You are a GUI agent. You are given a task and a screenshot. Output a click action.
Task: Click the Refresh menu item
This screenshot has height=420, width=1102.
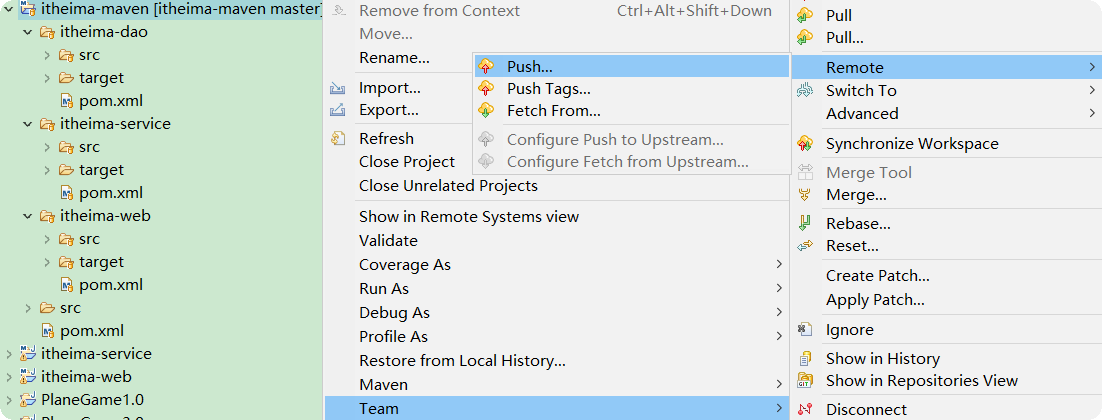pos(386,139)
